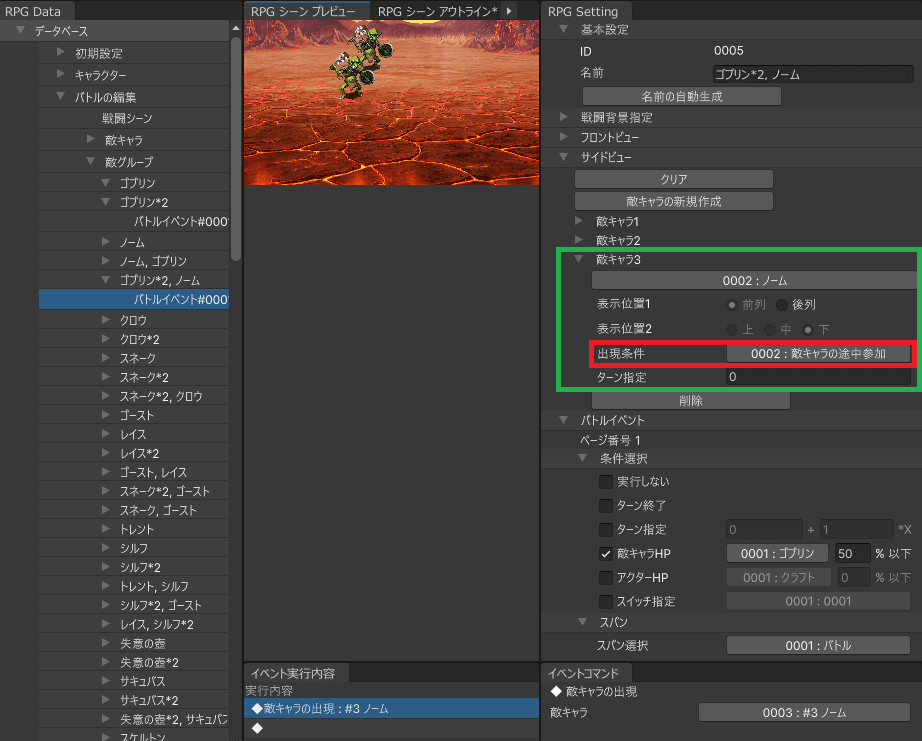The width and height of the screenshot is (922, 741).
Task: Collapse the 敵キャラ3 section
Action: click(580, 260)
